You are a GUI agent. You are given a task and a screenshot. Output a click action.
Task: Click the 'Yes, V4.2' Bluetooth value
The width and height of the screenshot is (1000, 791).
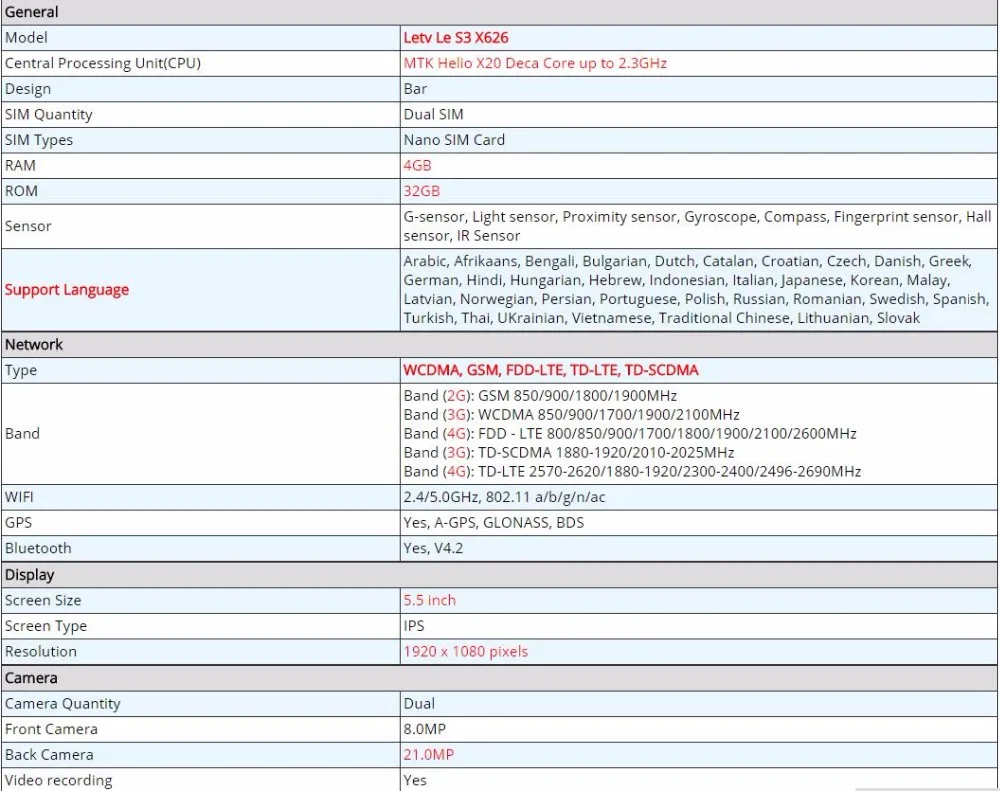pyautogui.click(x=433, y=548)
